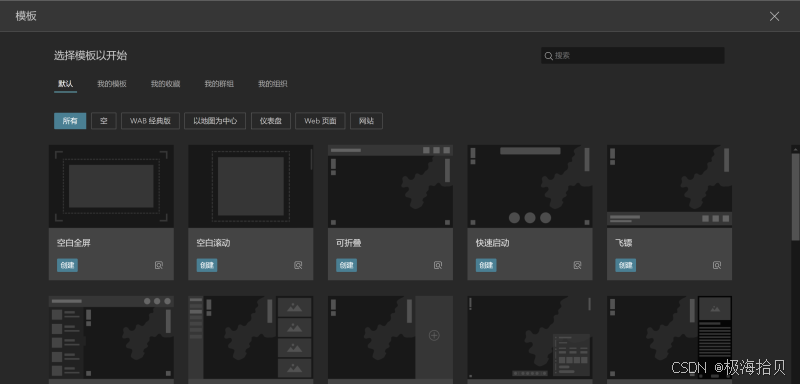Image resolution: width=800 pixels, height=384 pixels.
Task: Click the template list vertical scrollbar
Action: [x=795, y=196]
